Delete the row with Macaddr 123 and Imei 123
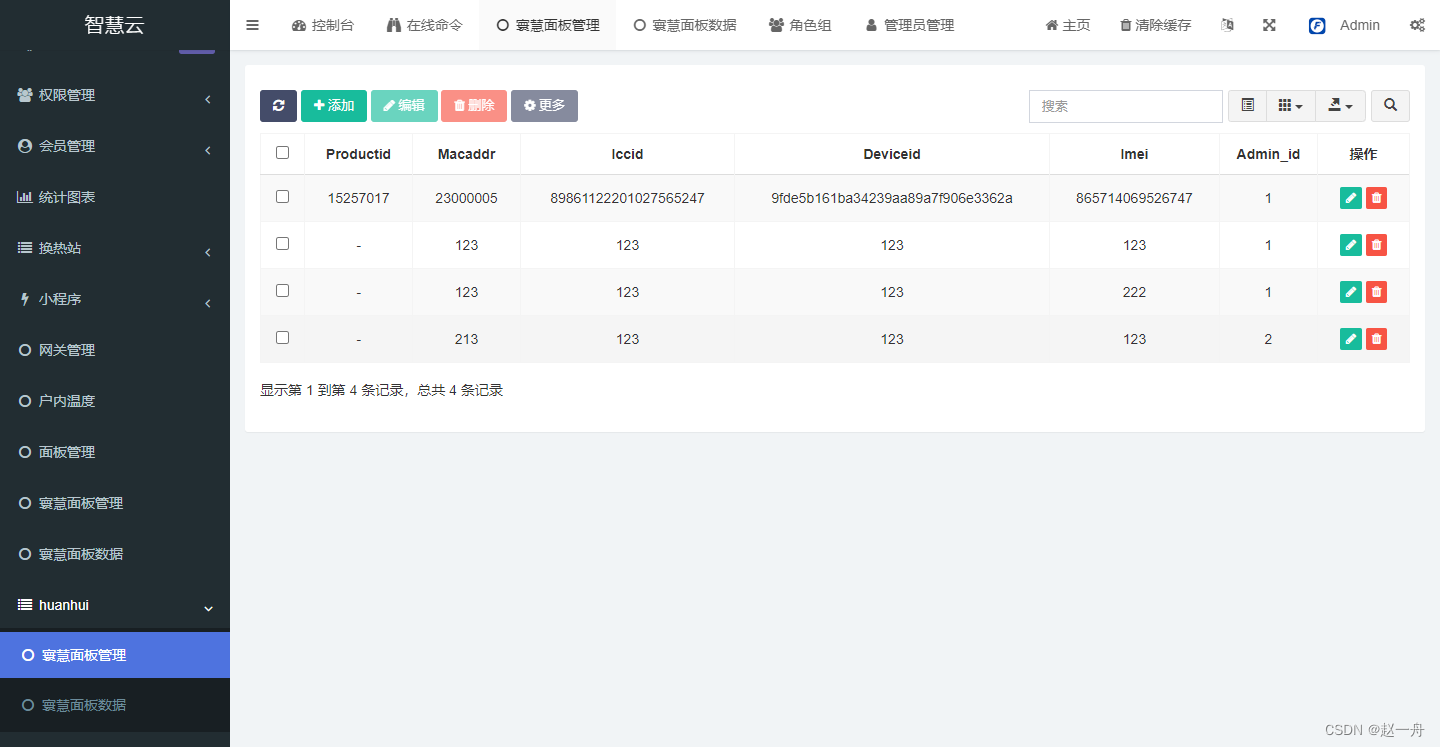 [x=1377, y=245]
